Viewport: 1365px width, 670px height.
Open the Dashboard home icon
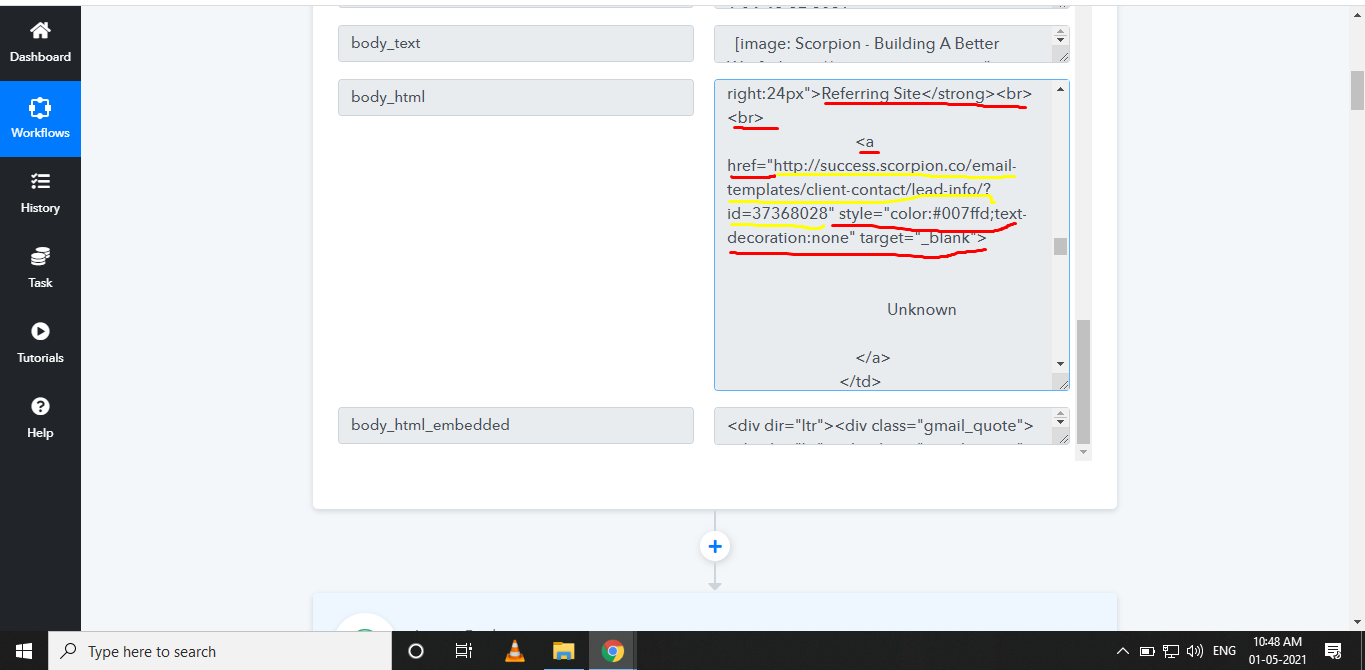[x=40, y=32]
